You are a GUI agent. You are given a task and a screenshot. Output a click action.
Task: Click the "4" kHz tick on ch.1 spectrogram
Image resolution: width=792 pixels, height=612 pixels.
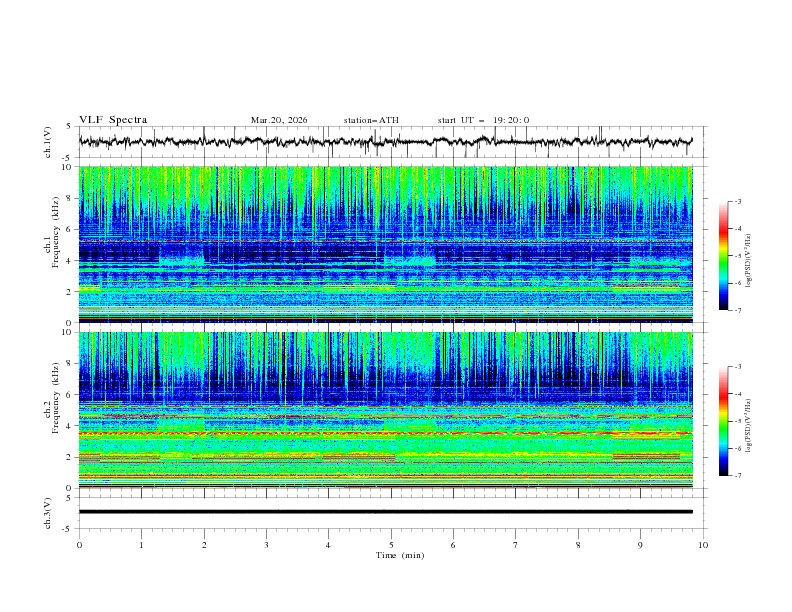70,261
